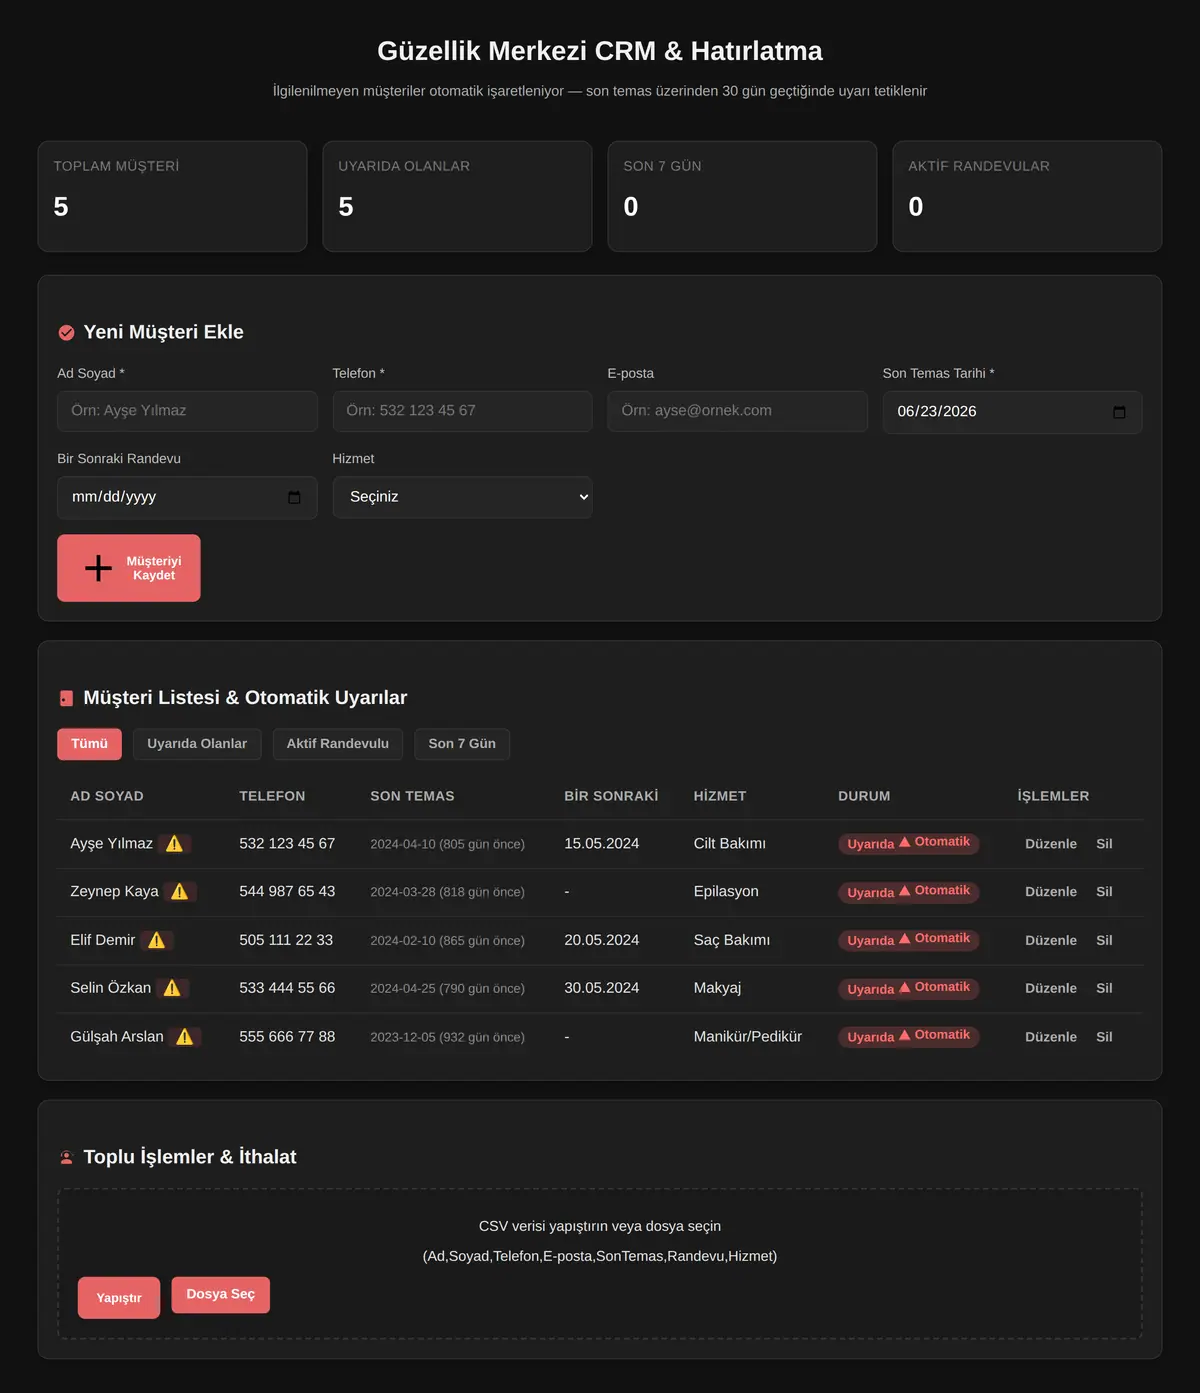1200x1393 pixels.
Task: Switch to the Uyarıda Olanlar filter tab
Action: pyautogui.click(x=197, y=744)
